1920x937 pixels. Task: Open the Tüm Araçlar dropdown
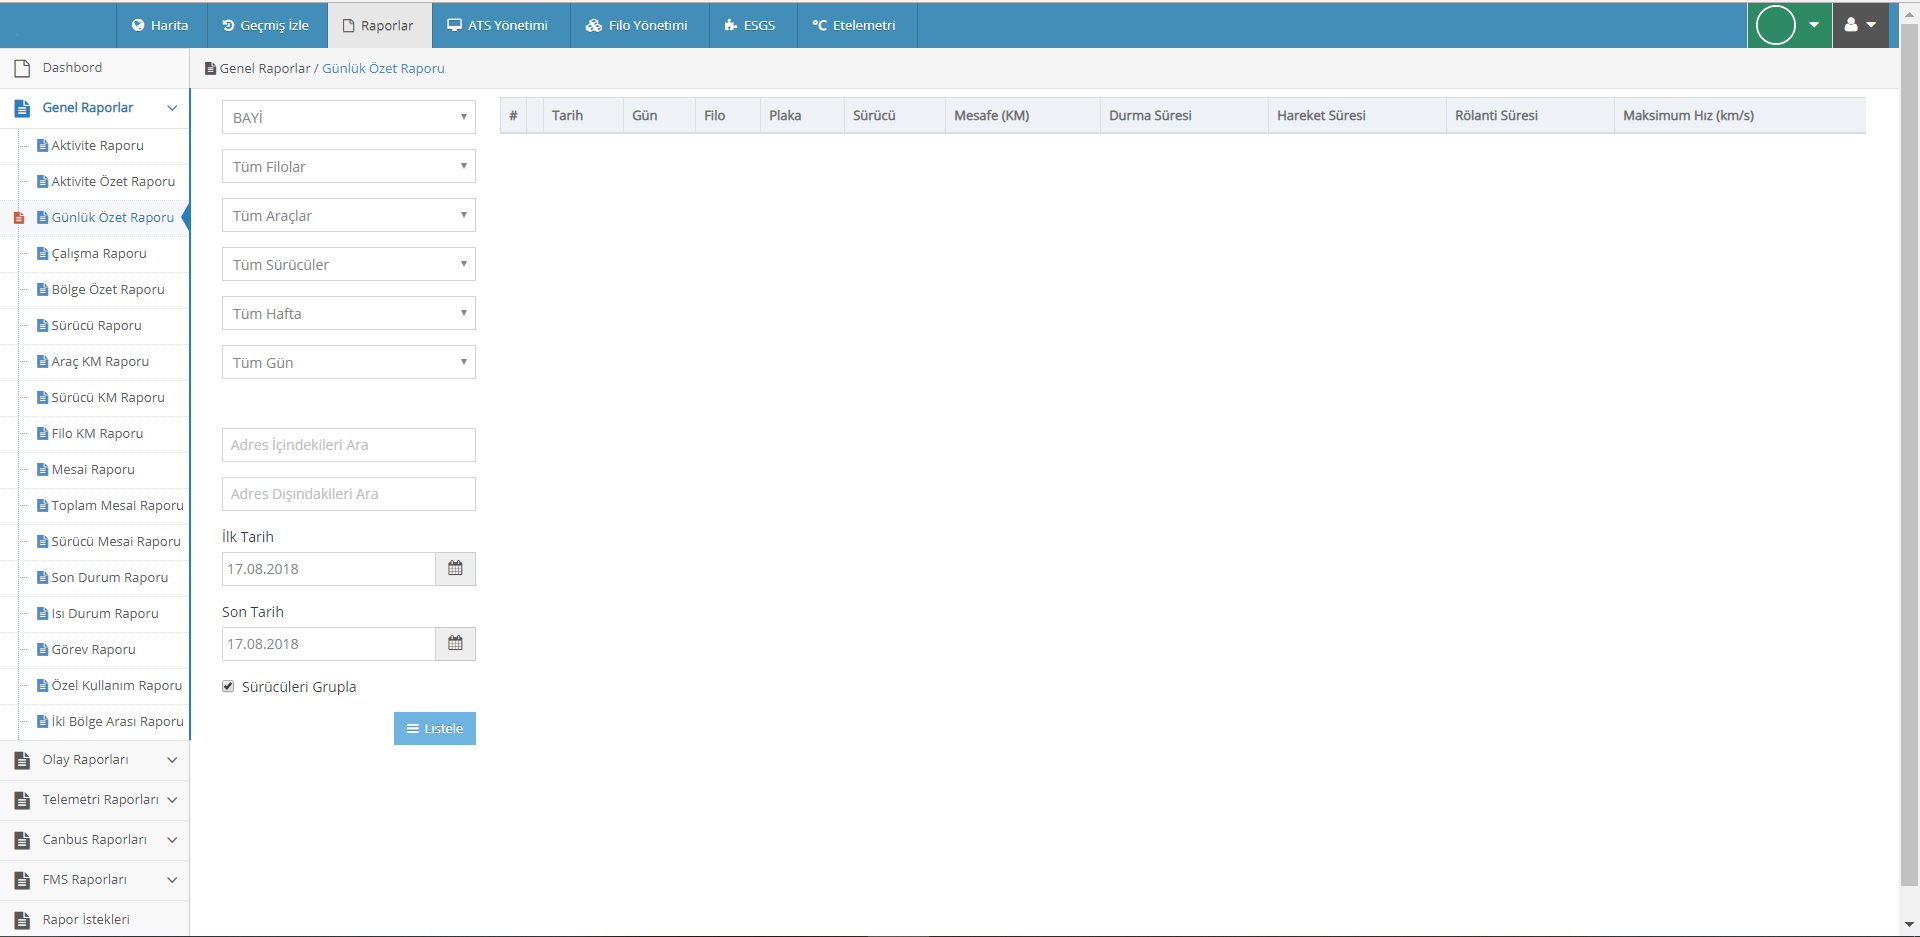(x=348, y=215)
